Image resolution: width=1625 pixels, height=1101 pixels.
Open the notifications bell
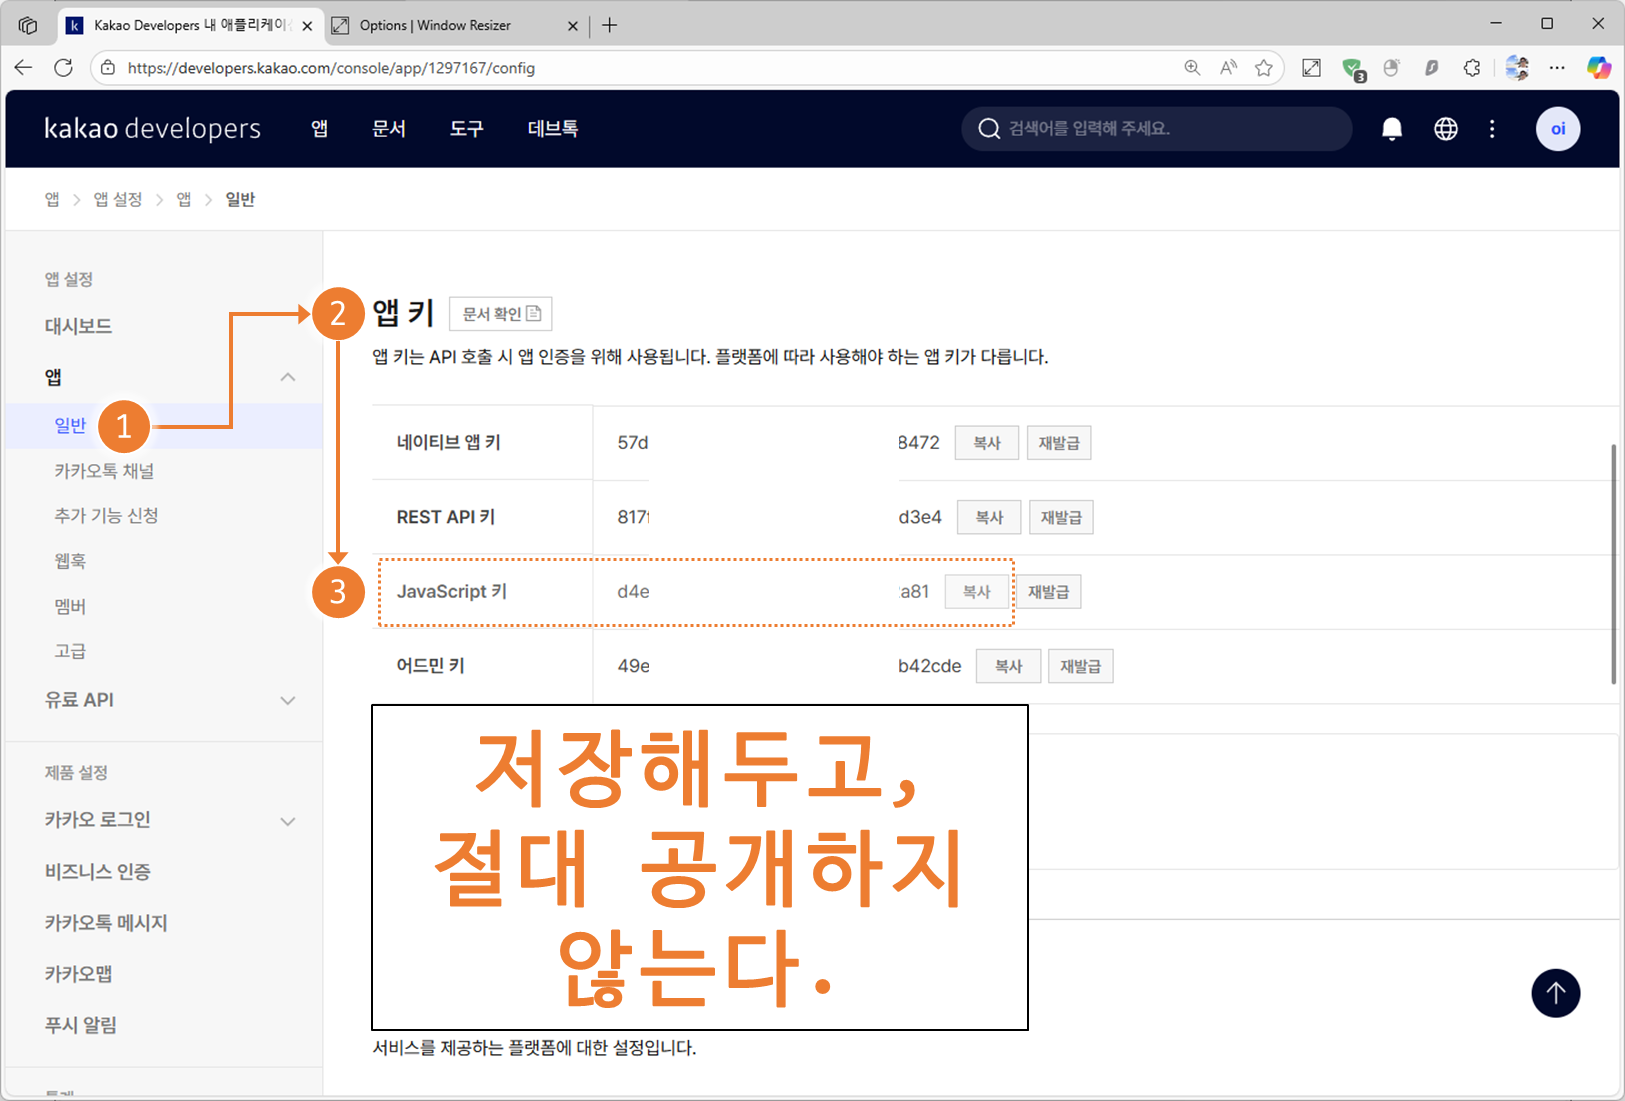[1391, 129]
